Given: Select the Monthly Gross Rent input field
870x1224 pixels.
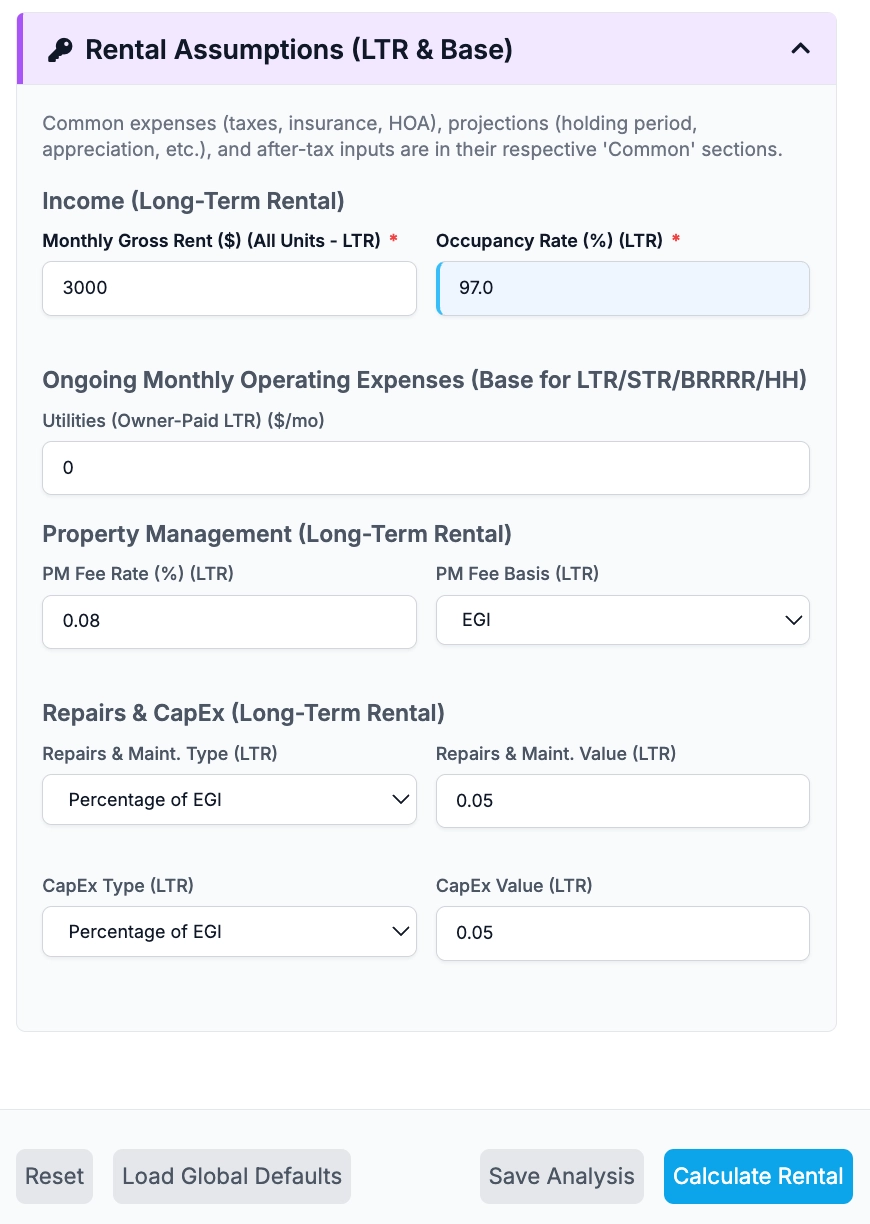Looking at the screenshot, I should [x=229, y=288].
